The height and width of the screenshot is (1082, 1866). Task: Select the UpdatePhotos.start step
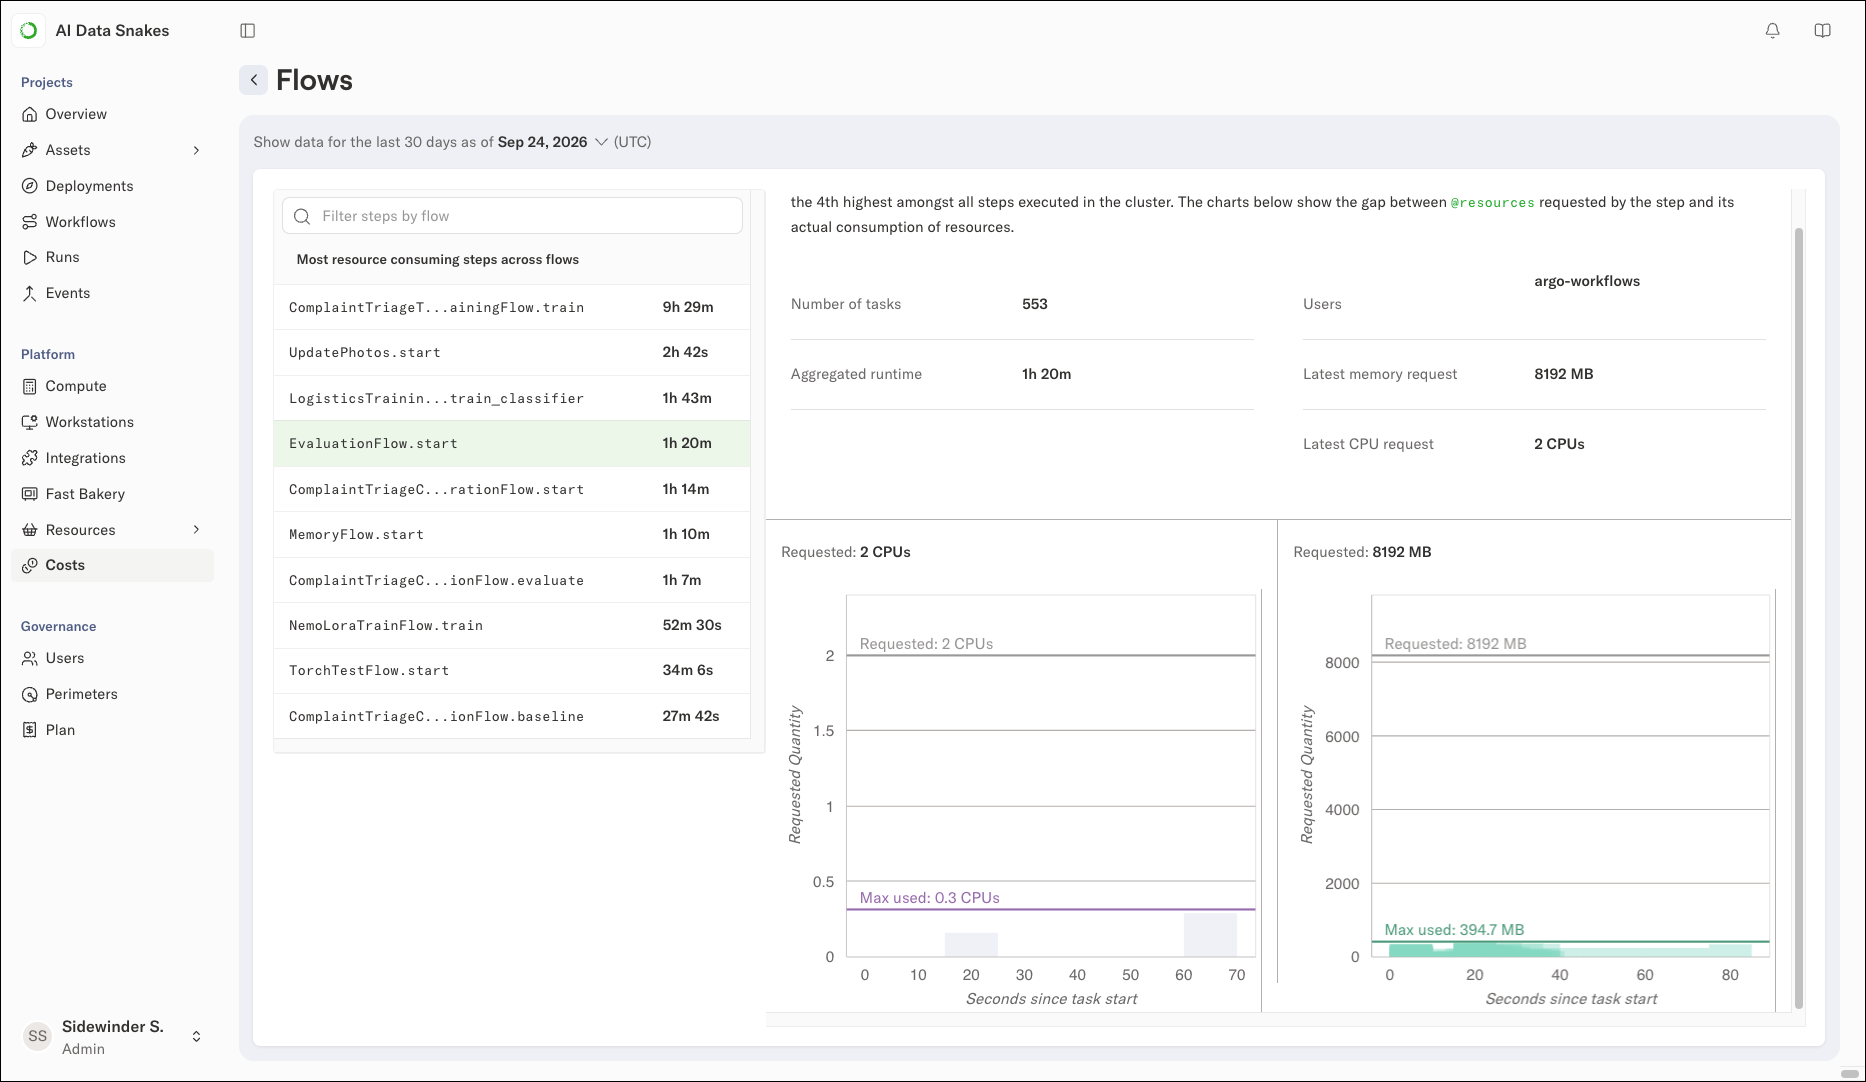click(x=512, y=353)
